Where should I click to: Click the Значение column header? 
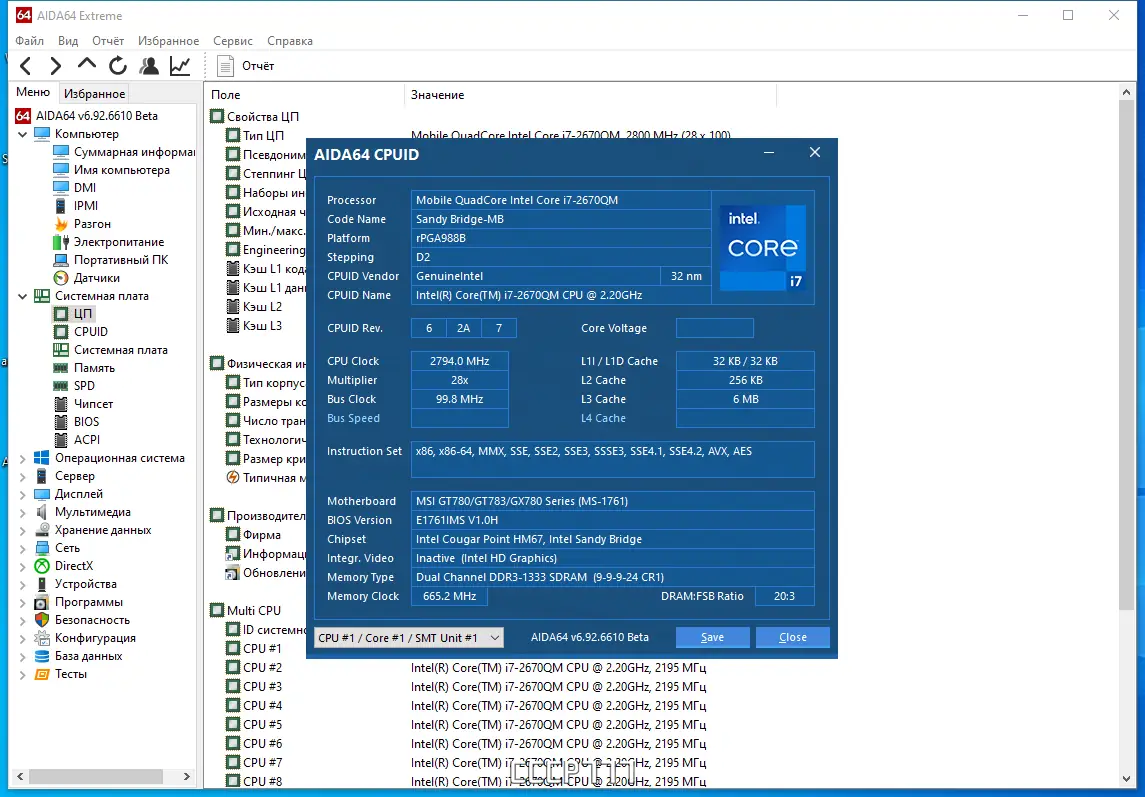tap(437, 95)
